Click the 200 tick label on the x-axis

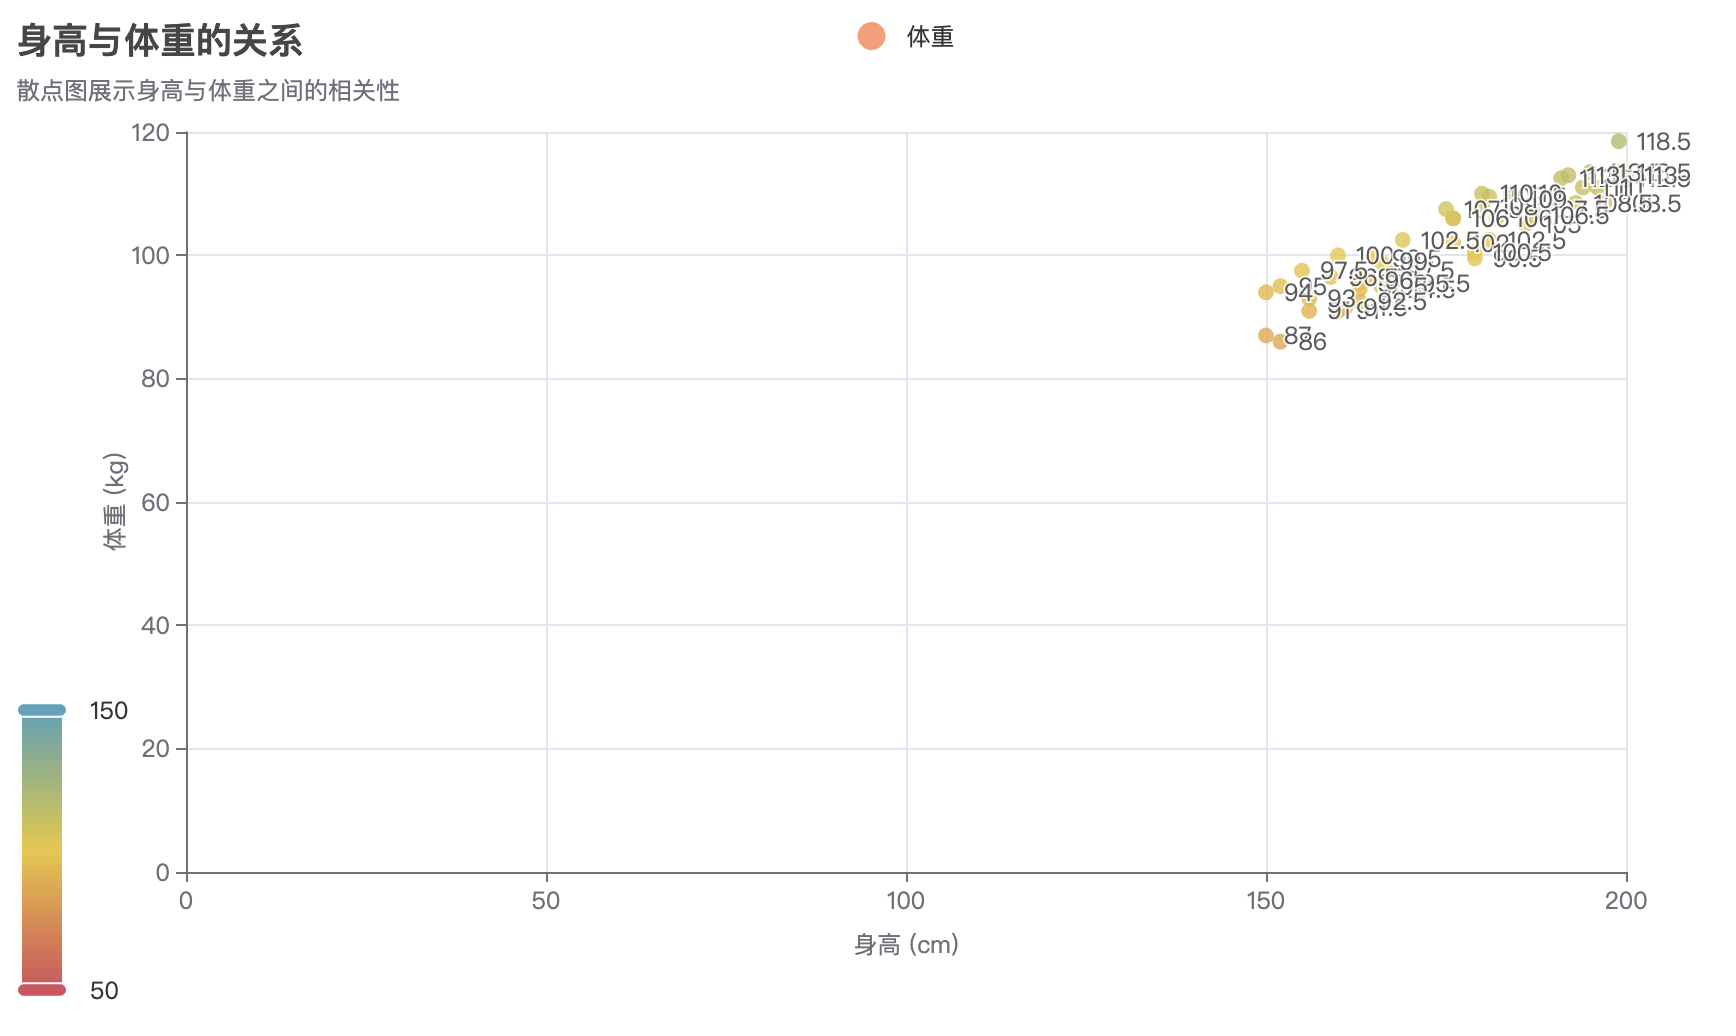click(1626, 901)
